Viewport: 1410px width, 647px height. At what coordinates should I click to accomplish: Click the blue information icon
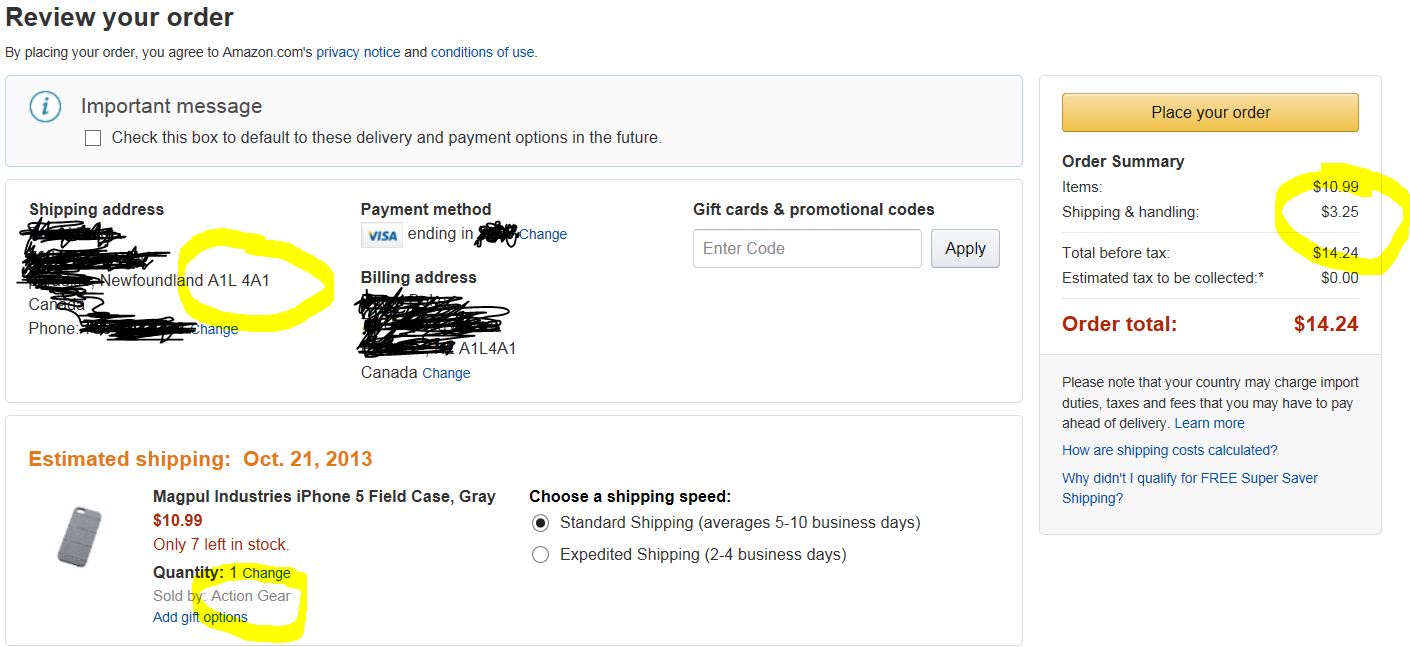coord(45,106)
